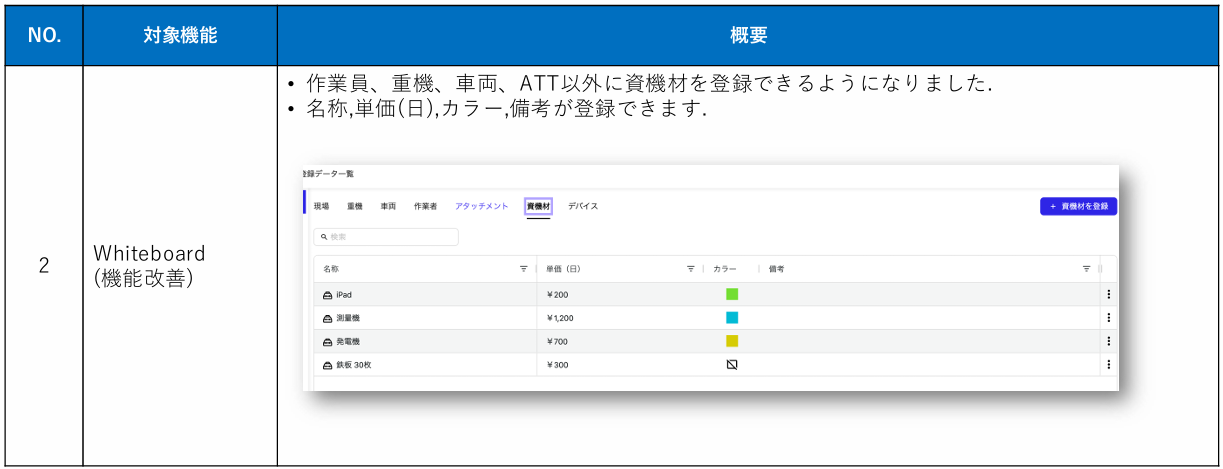Click the equipment icon next to 測量機

(x=327, y=318)
